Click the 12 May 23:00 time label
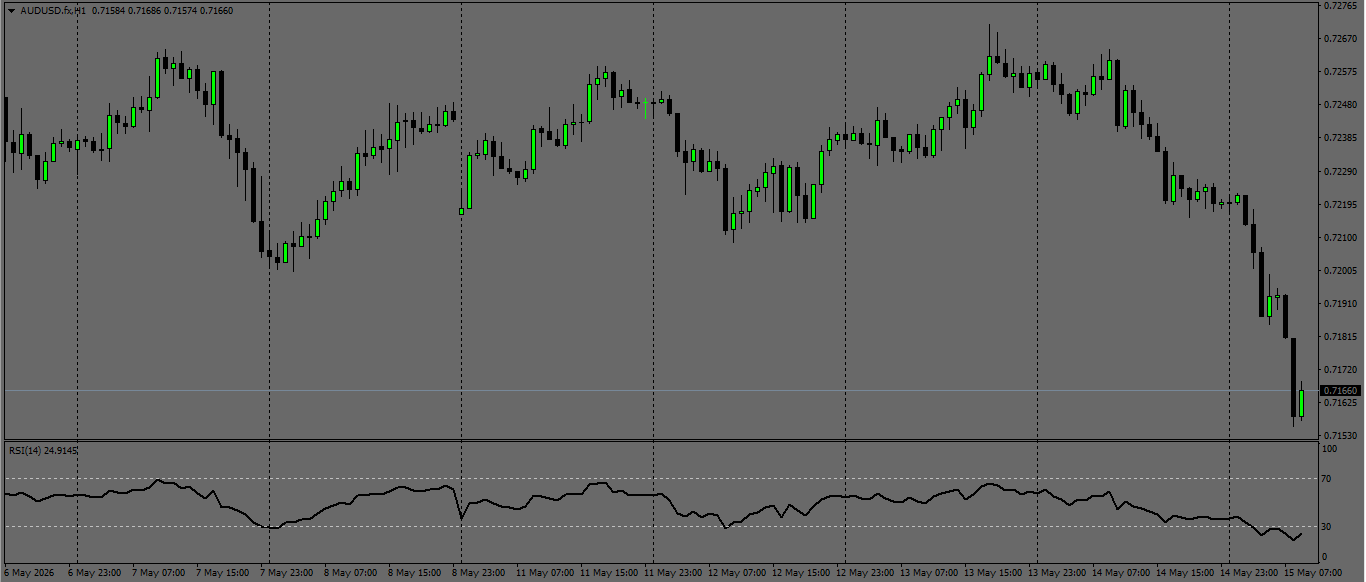Image resolution: width=1366 pixels, height=582 pixels. (x=864, y=573)
